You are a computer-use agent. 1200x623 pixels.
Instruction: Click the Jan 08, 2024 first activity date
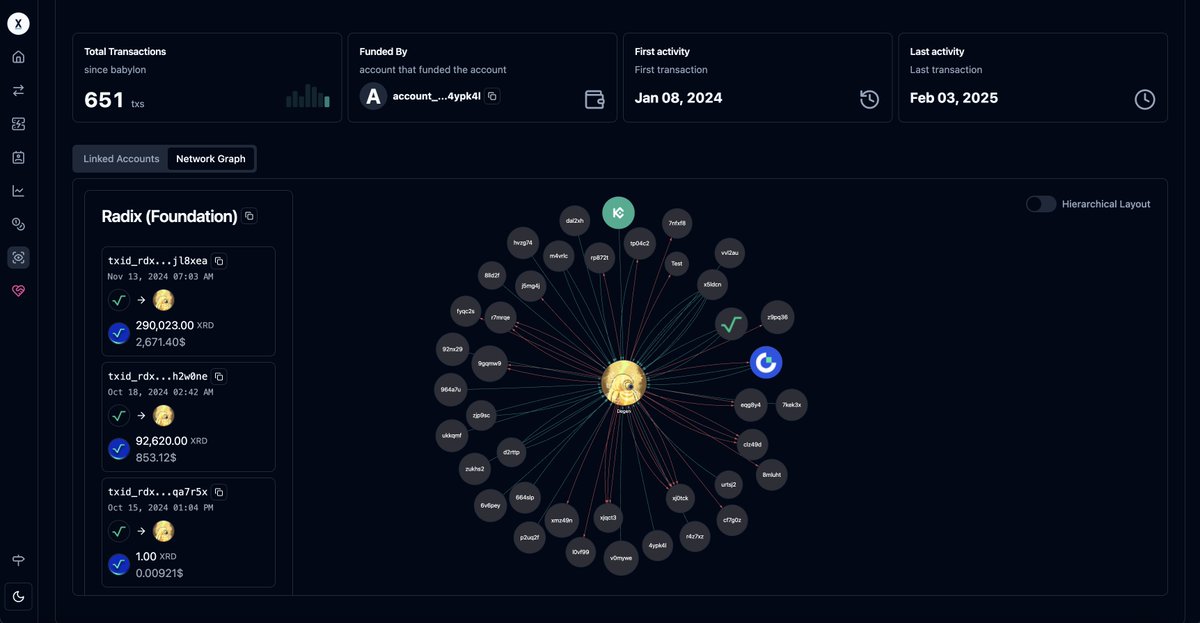coord(678,98)
